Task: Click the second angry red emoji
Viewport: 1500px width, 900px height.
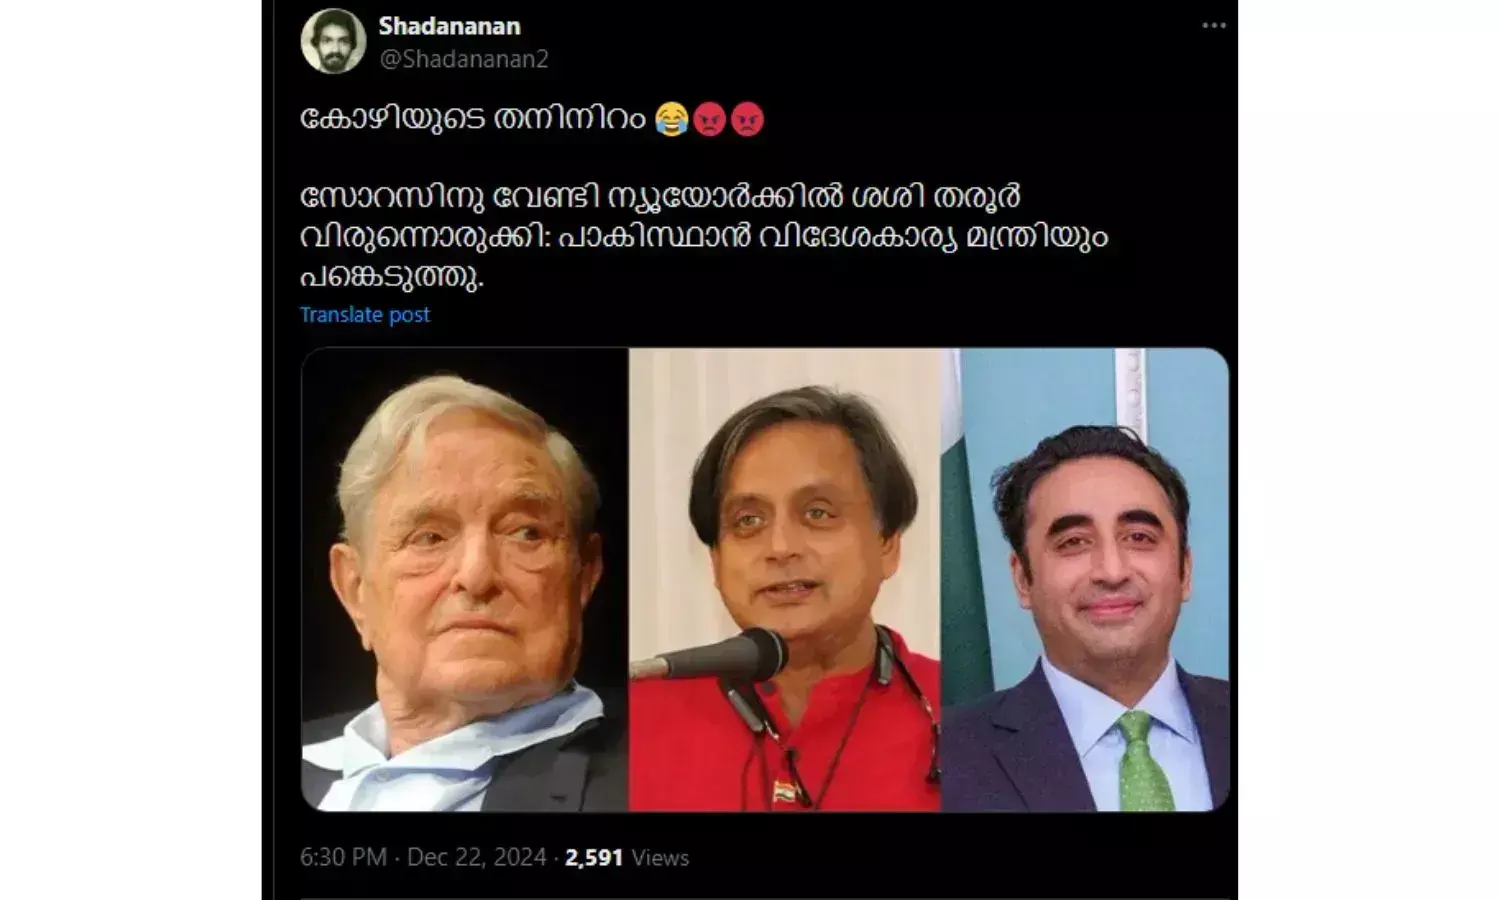Action: click(747, 120)
